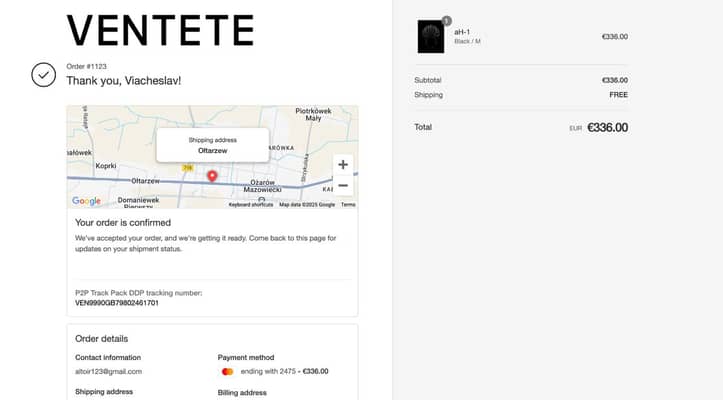Open the map Terms link
Screen dimensions: 723x400
(x=348, y=204)
